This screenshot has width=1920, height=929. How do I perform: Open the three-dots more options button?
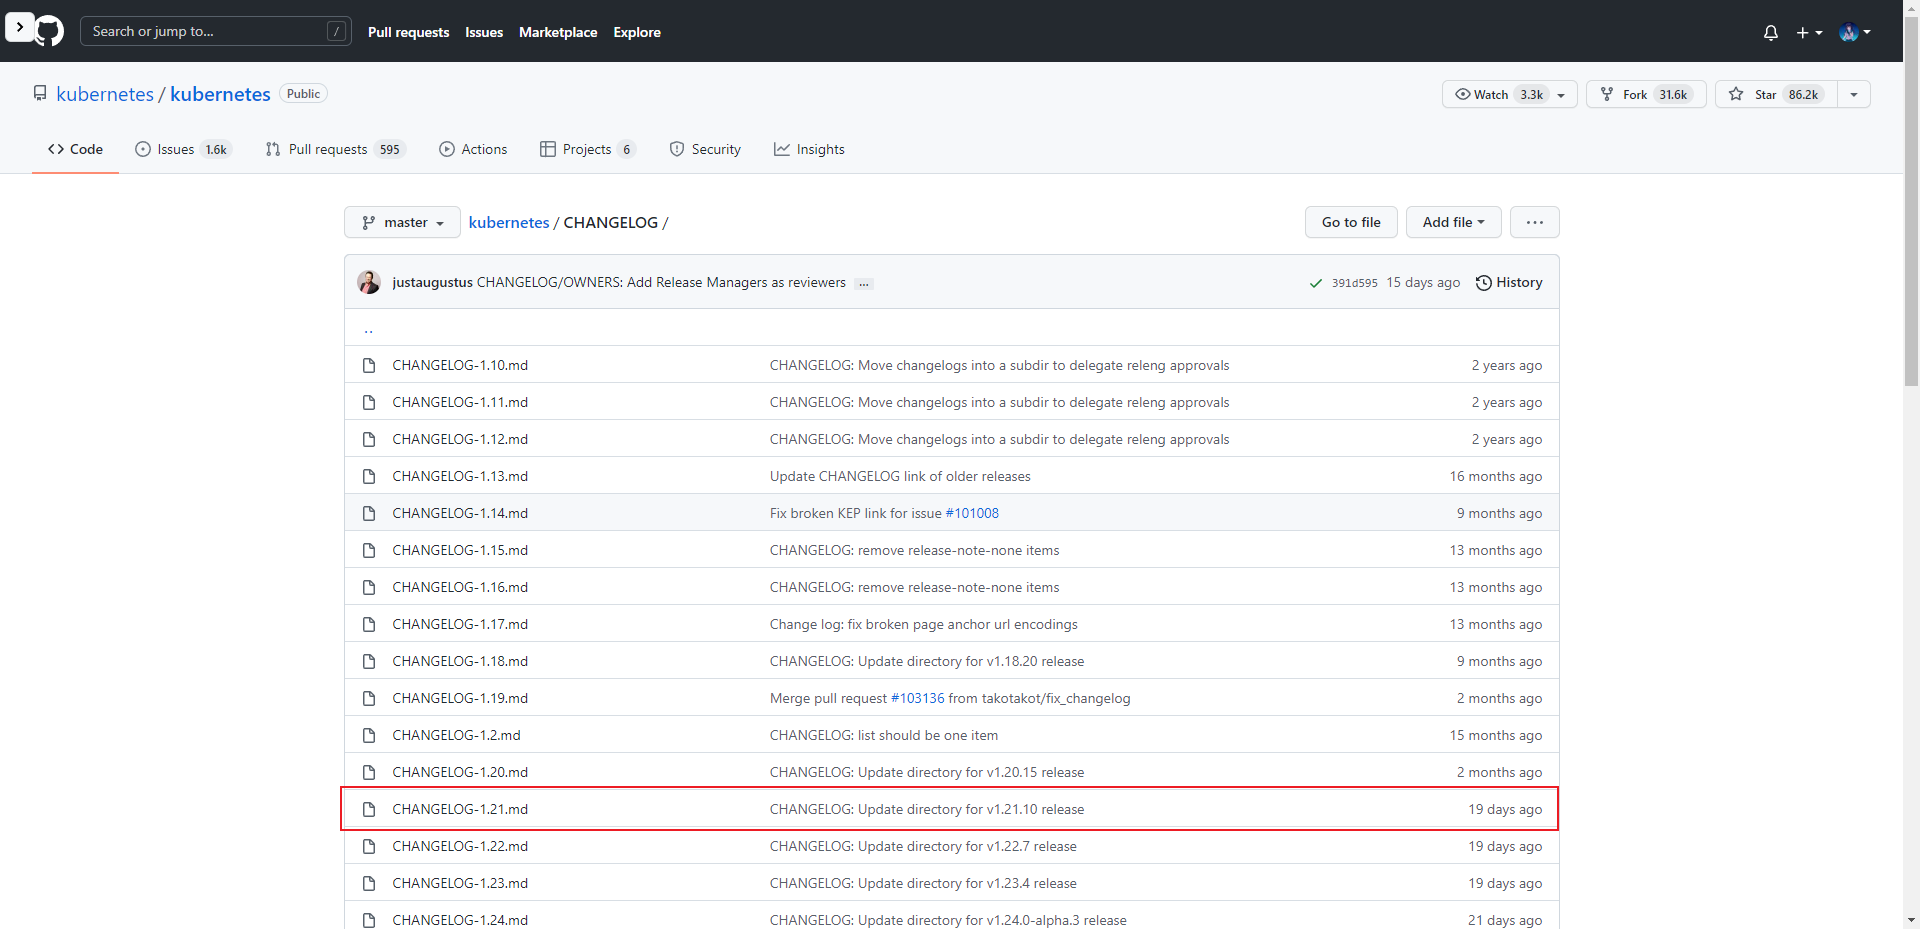point(1535,222)
